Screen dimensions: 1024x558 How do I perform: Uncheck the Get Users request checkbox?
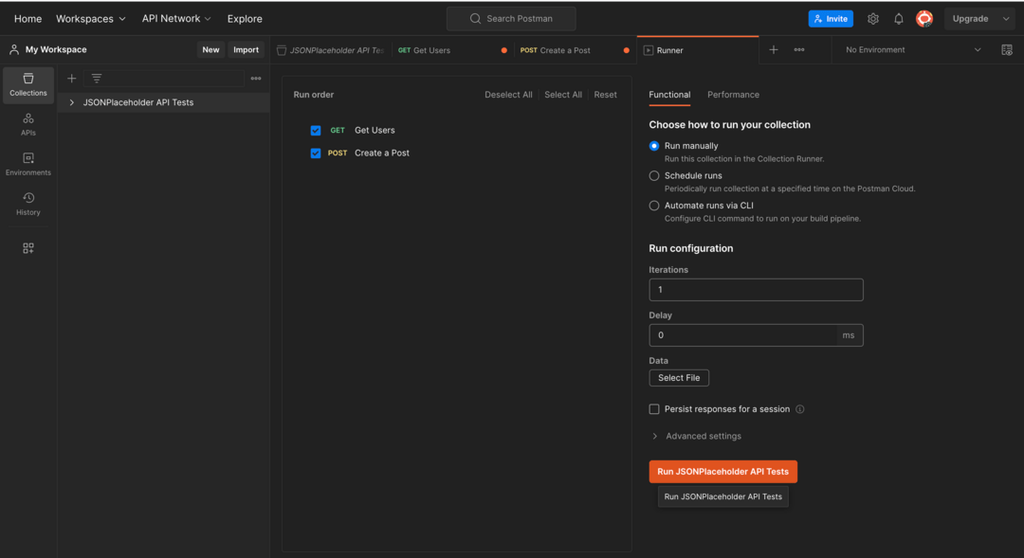point(316,130)
